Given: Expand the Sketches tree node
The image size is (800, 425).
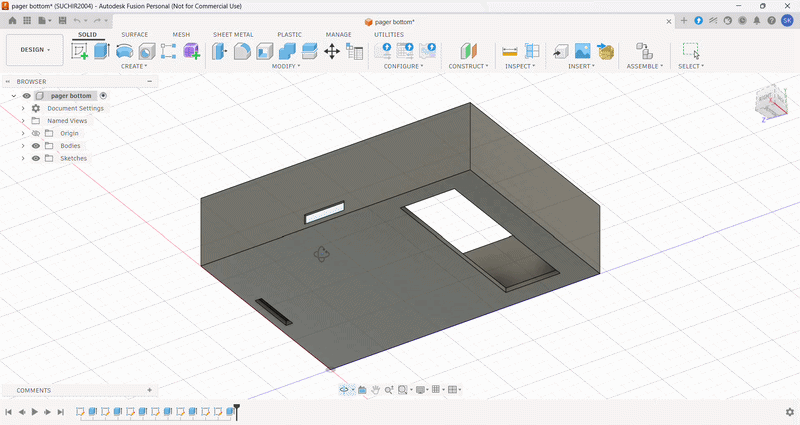Looking at the screenshot, I should pyautogui.click(x=23, y=158).
